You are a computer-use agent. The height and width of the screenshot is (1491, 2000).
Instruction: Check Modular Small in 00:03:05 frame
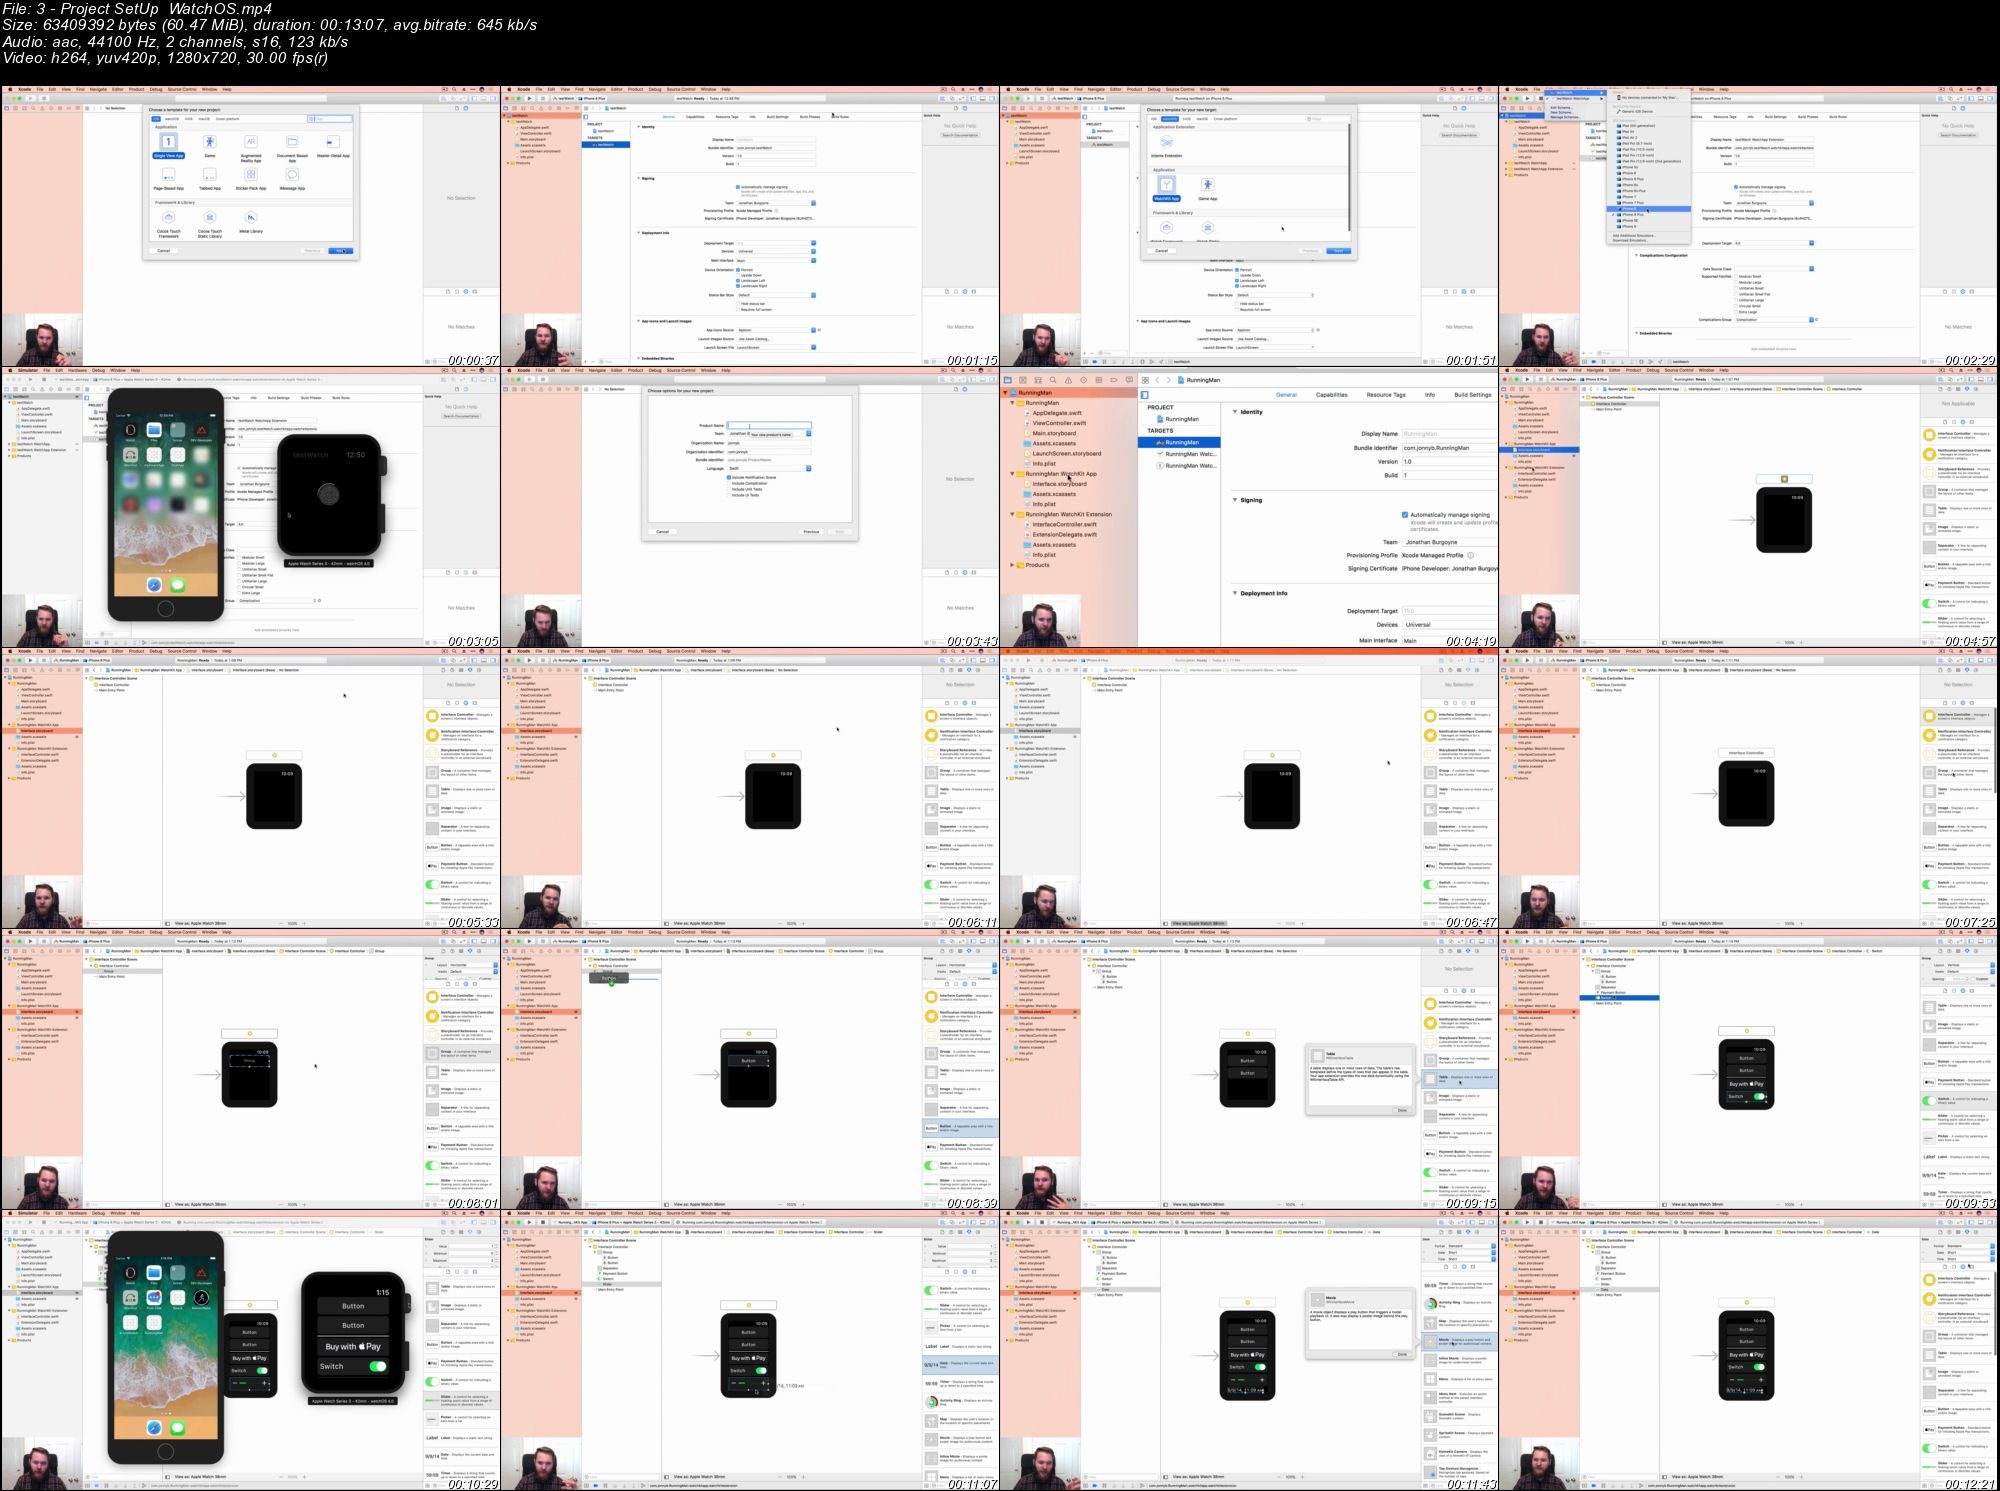(x=238, y=557)
